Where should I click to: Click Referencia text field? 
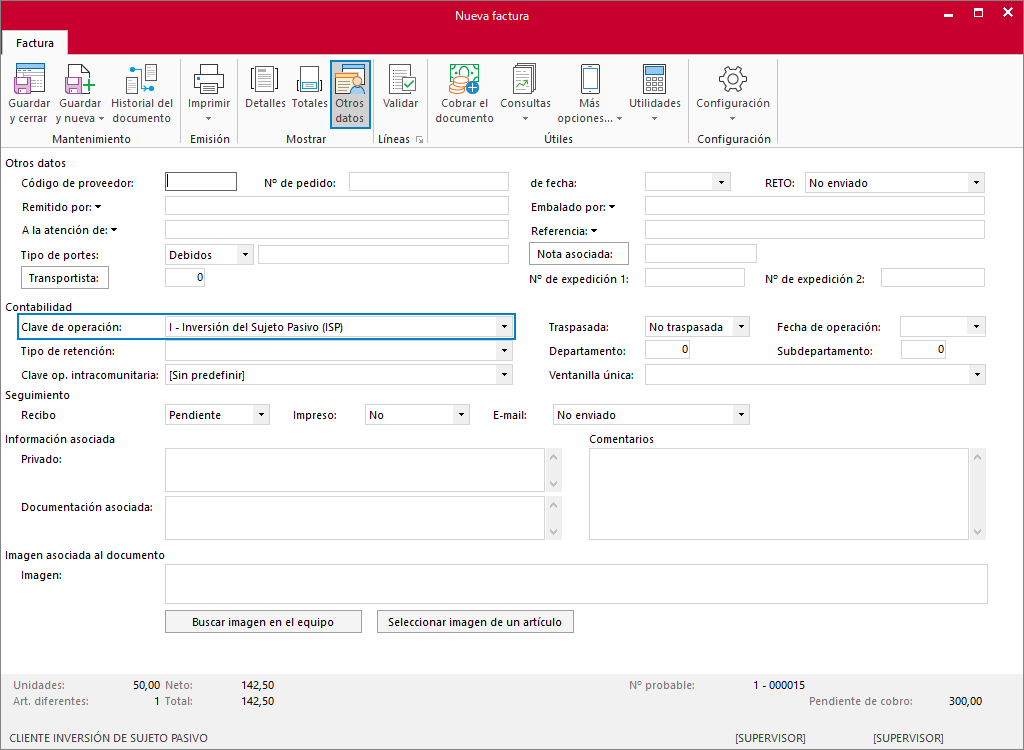pos(814,229)
